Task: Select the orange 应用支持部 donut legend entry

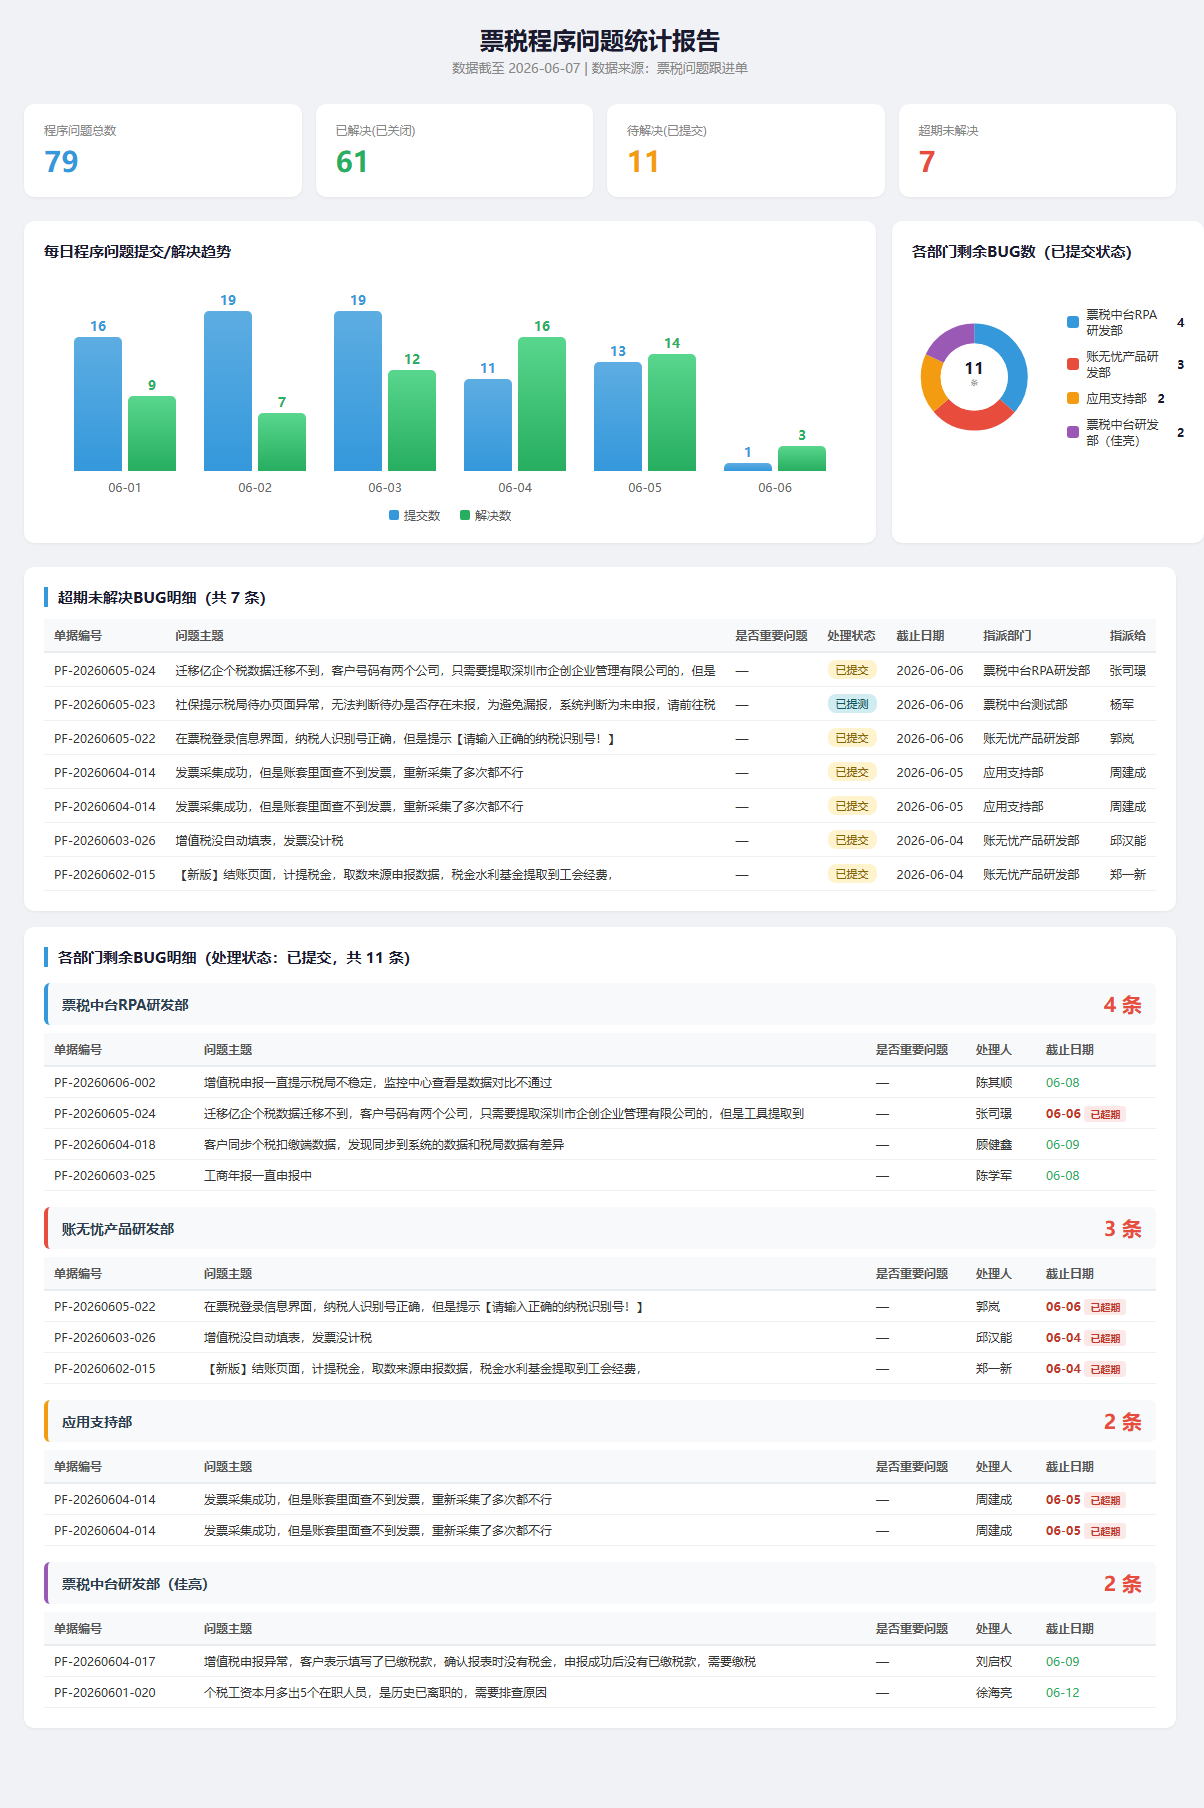Action: (1116, 398)
